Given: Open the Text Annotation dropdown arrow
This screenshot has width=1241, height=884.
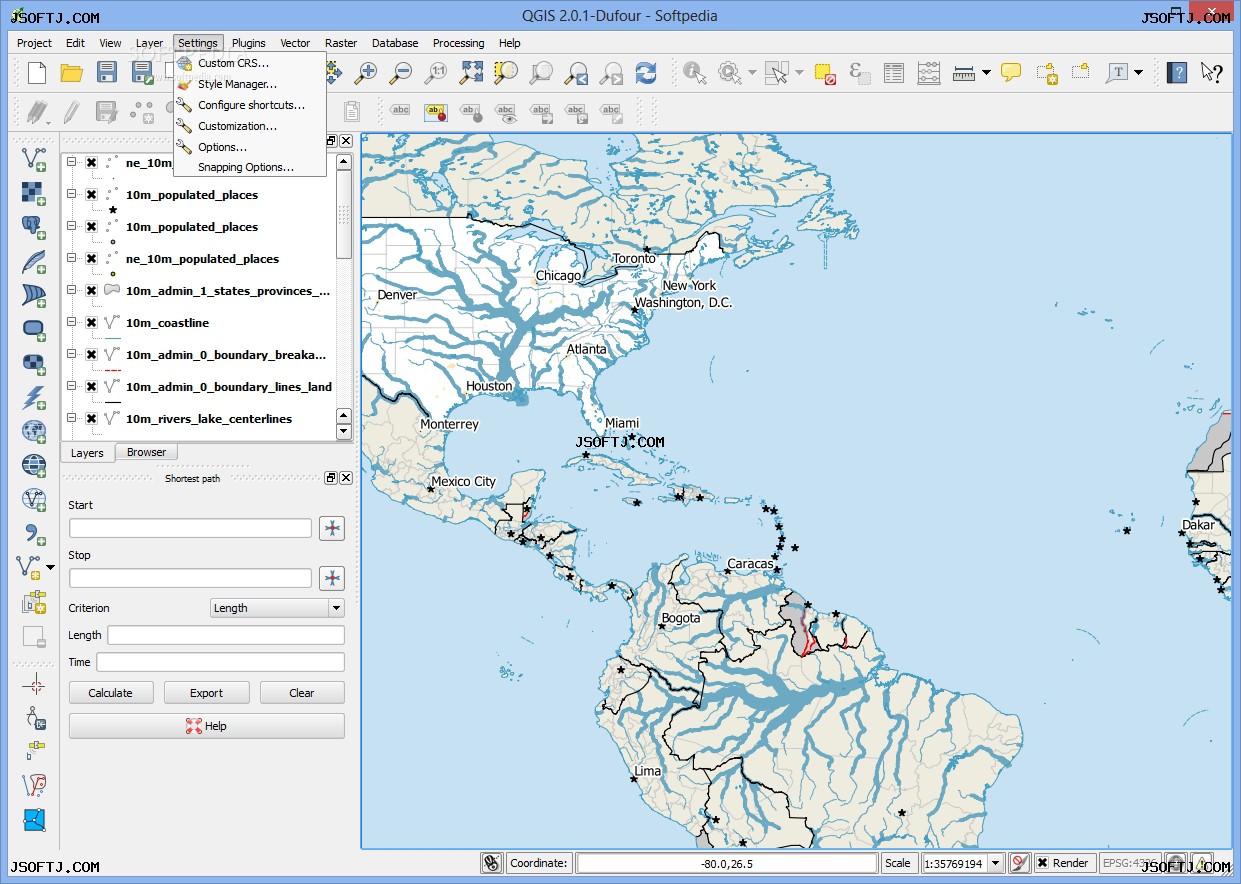Looking at the screenshot, I should tap(1138, 72).
